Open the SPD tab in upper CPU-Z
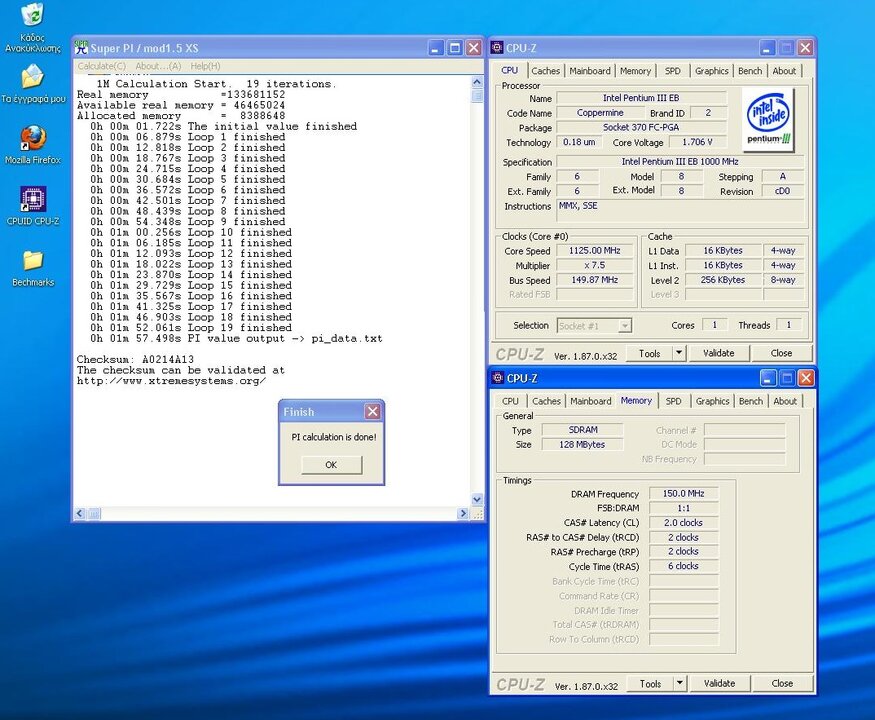Image resolution: width=875 pixels, height=720 pixels. (672, 71)
